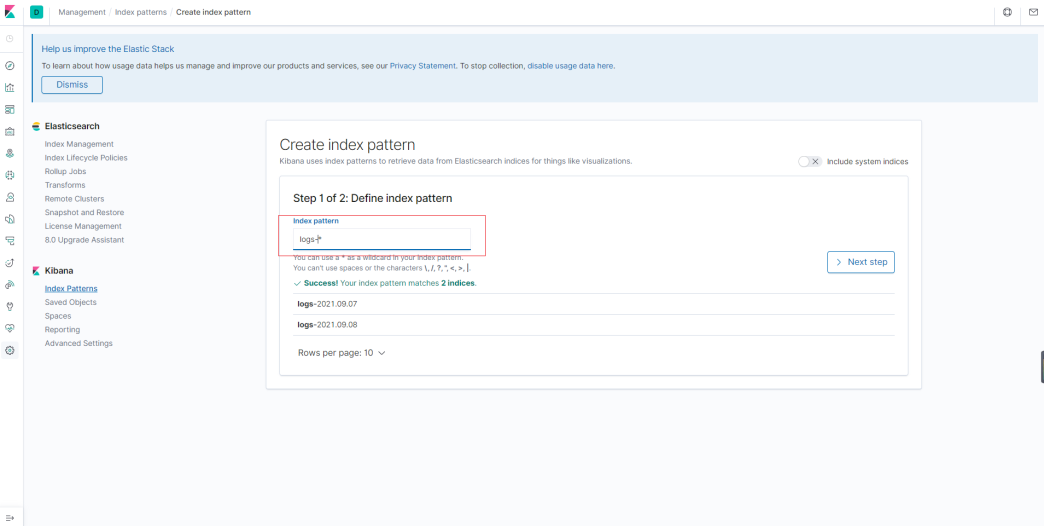Focus the Index pattern input field
Viewport: 1044px width, 526px height.
pyautogui.click(x=382, y=239)
